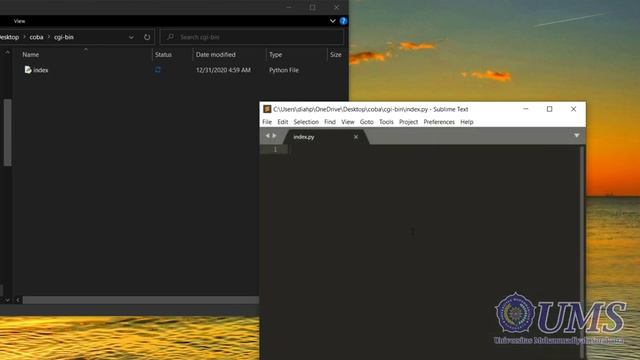Expand the File Explorer ribbon chevron
640x360 pixels.
click(333, 21)
